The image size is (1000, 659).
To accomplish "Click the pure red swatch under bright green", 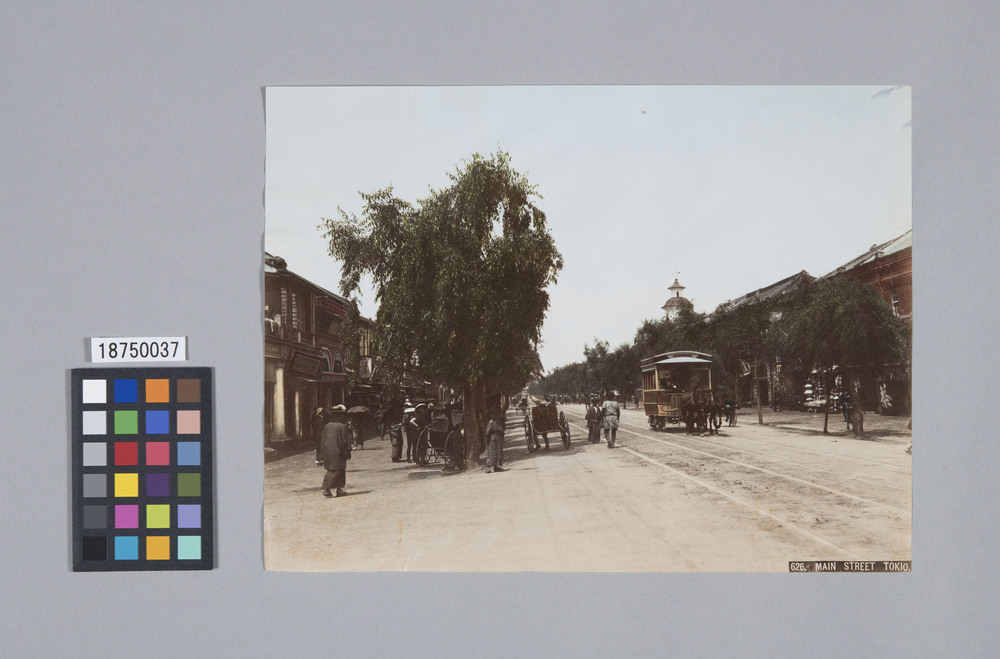I will click(x=126, y=454).
